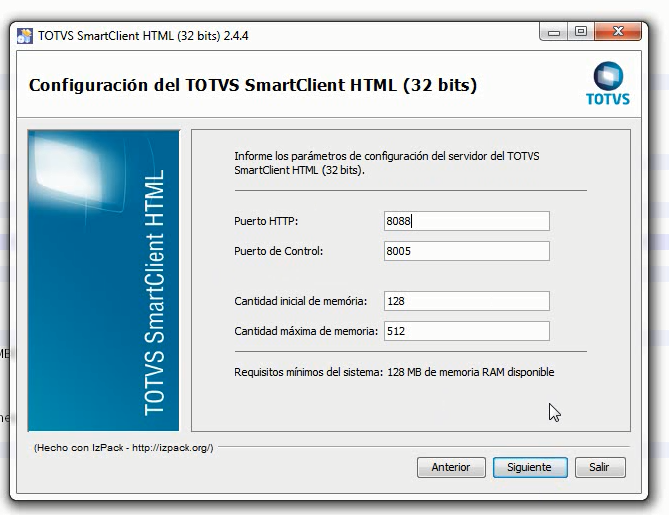Screen dimensions: 669x515
Task: Click the 'Requisitos mínimos del sistema' text
Action: tap(394, 372)
